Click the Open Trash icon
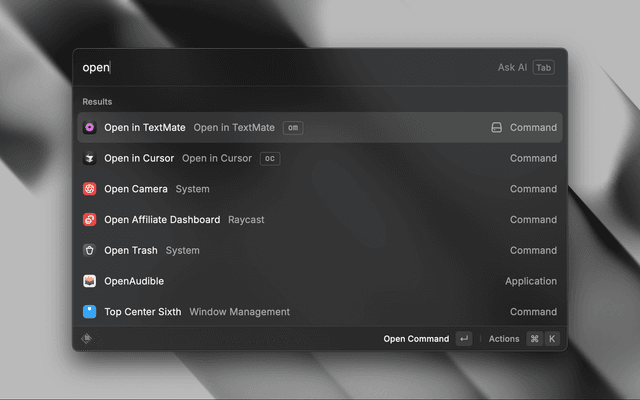640x400 pixels. click(x=90, y=251)
